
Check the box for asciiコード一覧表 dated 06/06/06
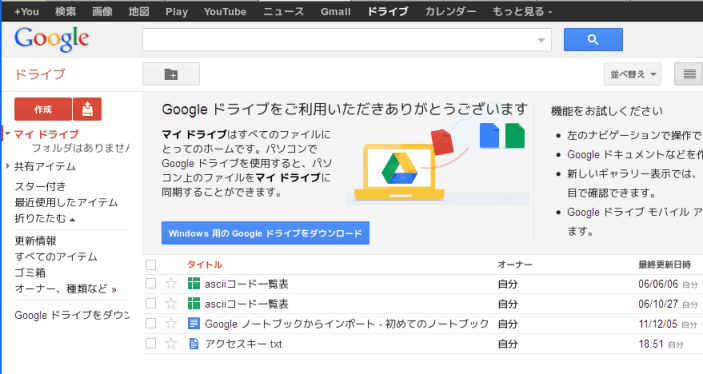[151, 283]
